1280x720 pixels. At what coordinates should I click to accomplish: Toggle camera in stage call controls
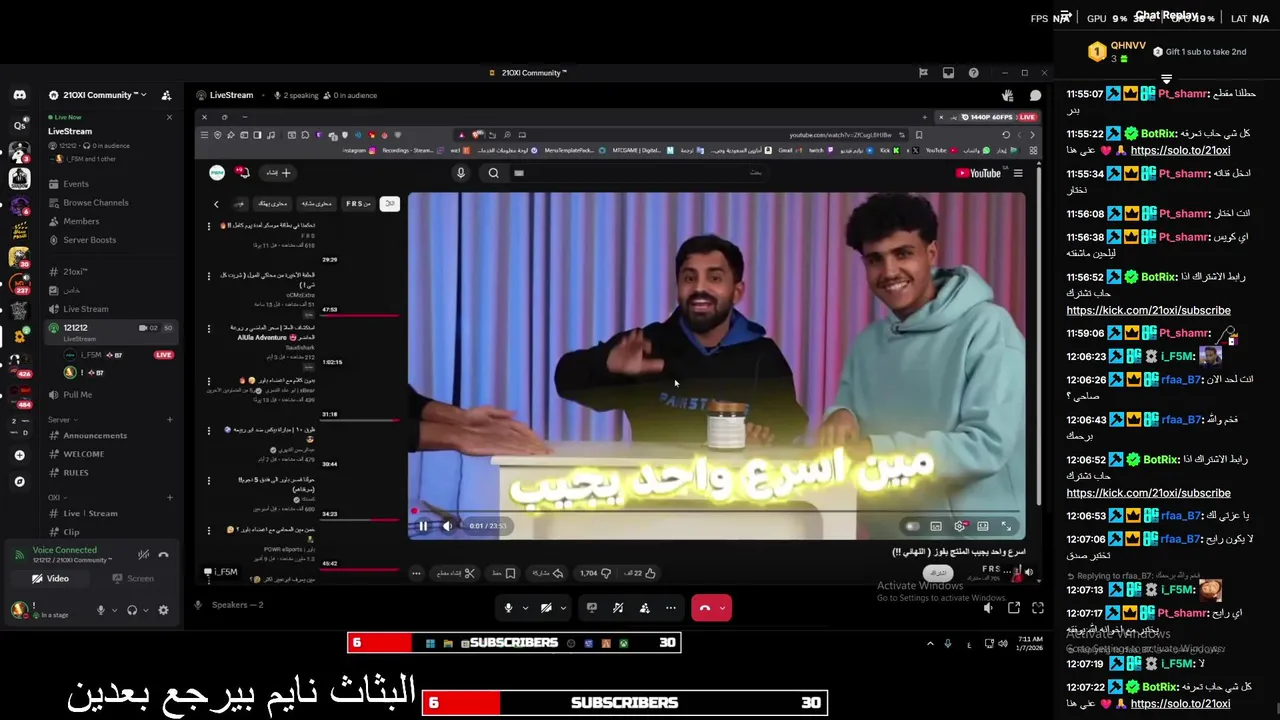[546, 608]
